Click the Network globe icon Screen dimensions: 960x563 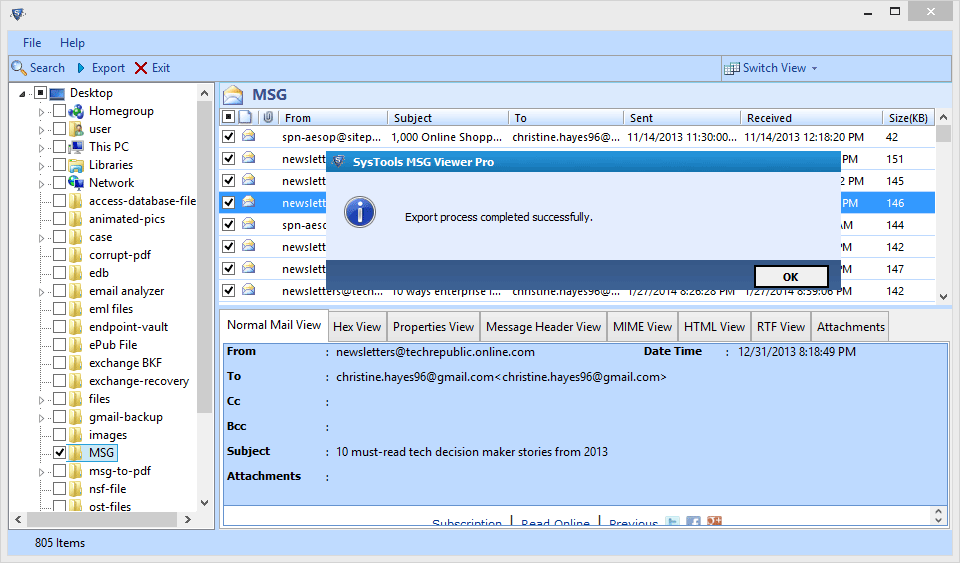(76, 182)
